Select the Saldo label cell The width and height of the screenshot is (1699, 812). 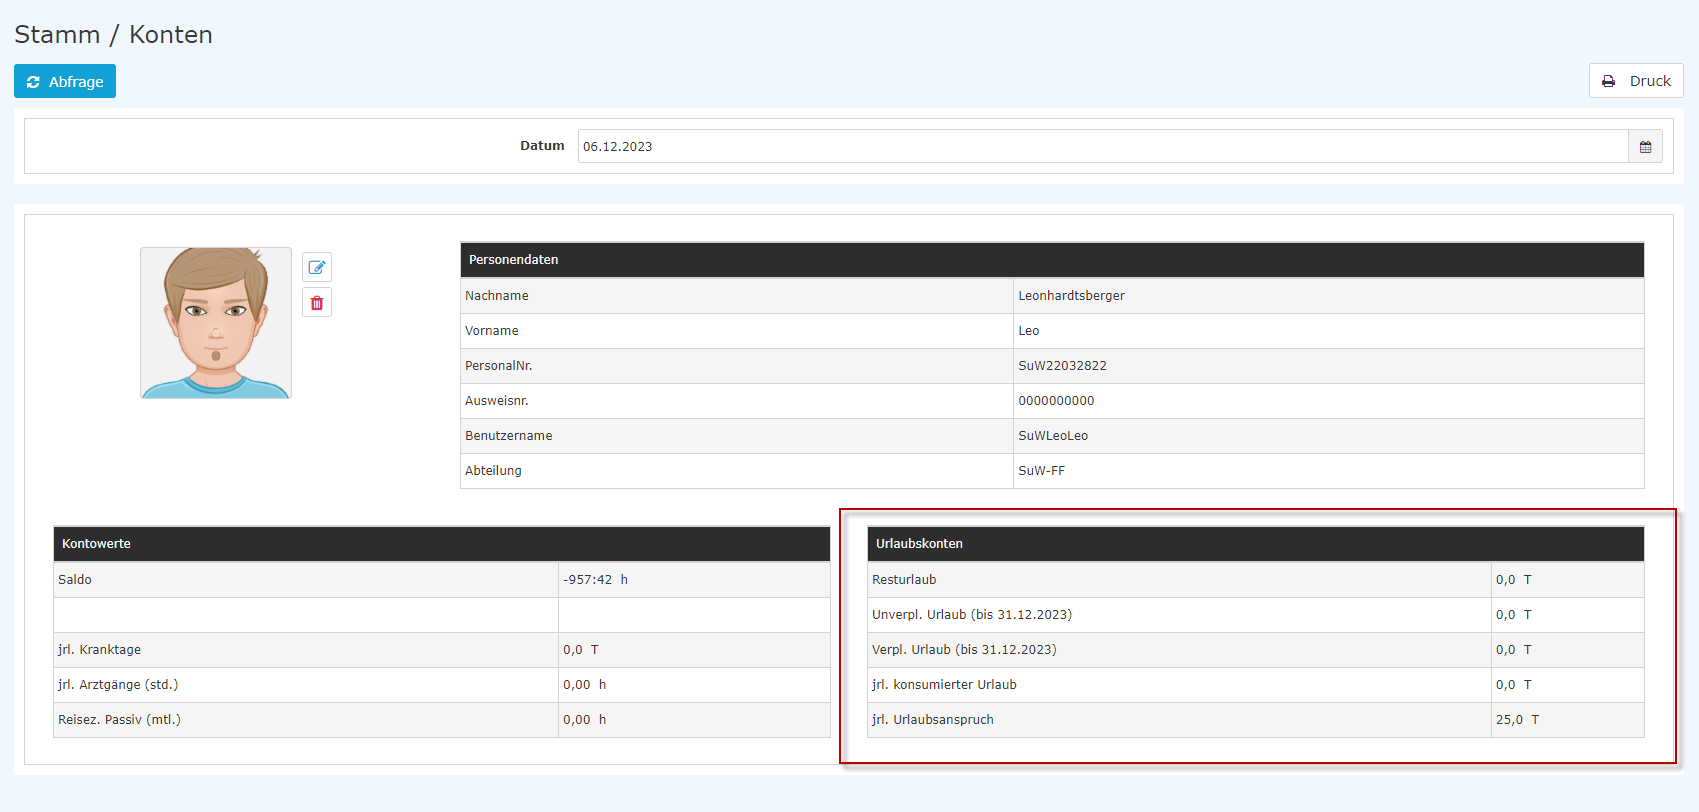(306, 580)
